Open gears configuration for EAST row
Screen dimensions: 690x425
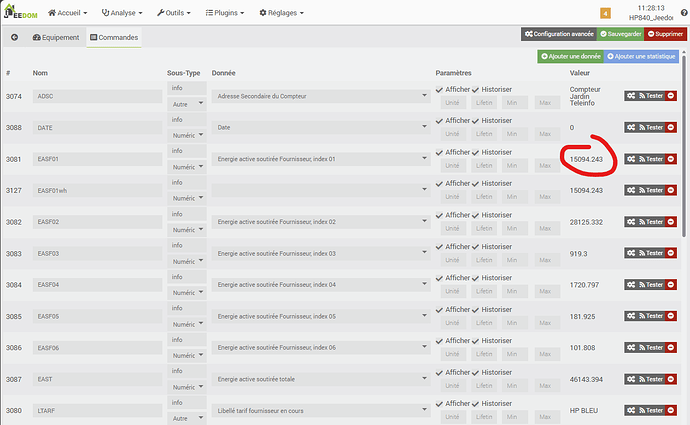632,379
